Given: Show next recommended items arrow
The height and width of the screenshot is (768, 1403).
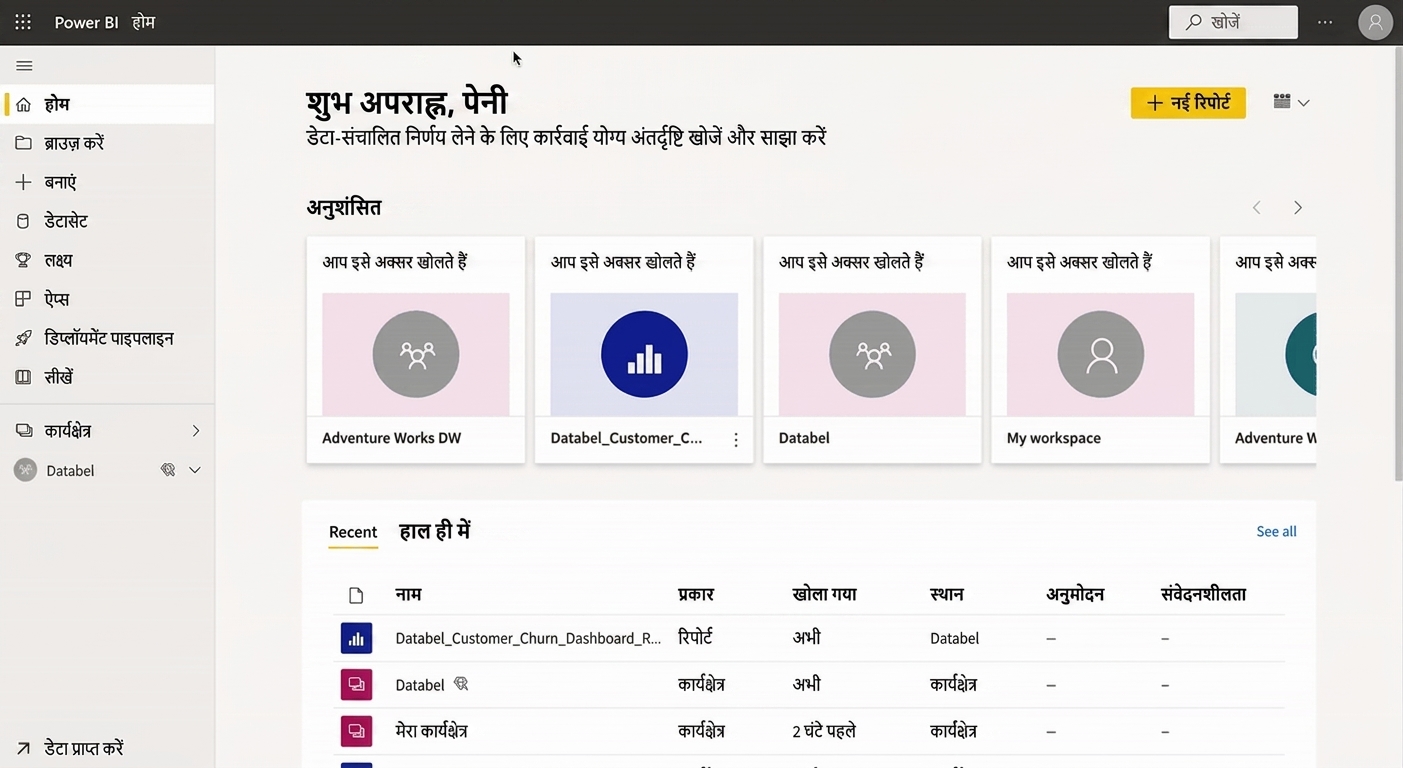Looking at the screenshot, I should tap(1298, 208).
